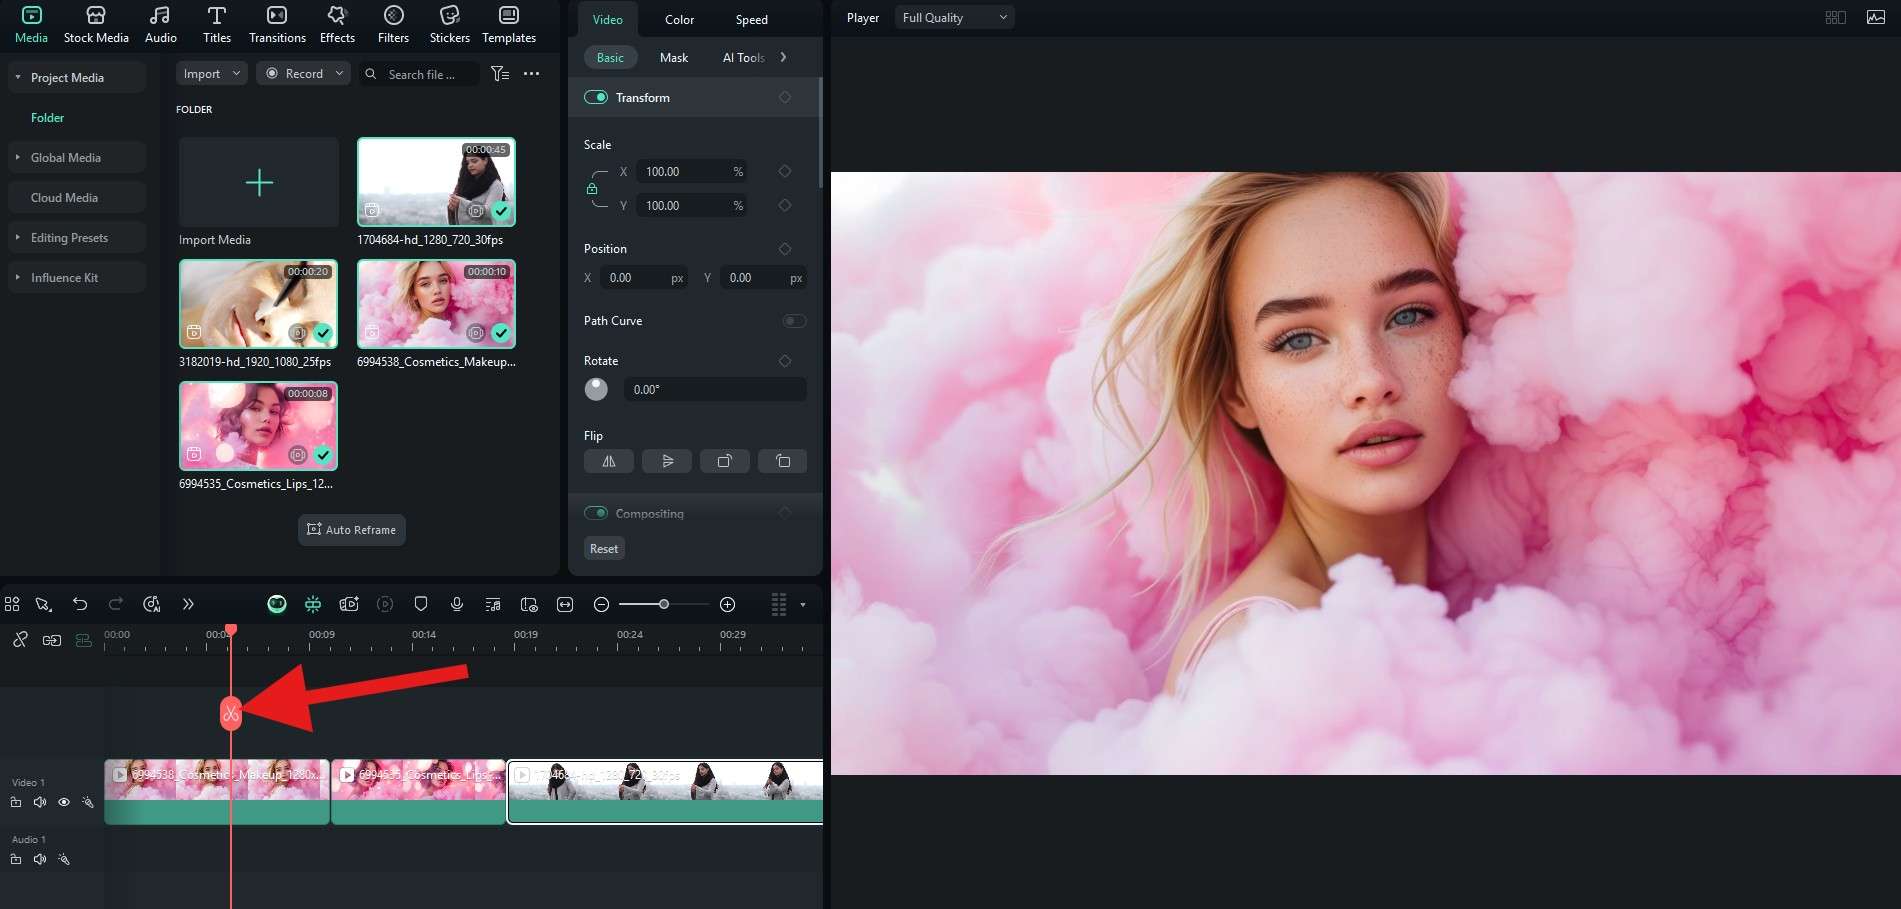Redo the last undone action
The image size is (1901, 909).
point(116,604)
